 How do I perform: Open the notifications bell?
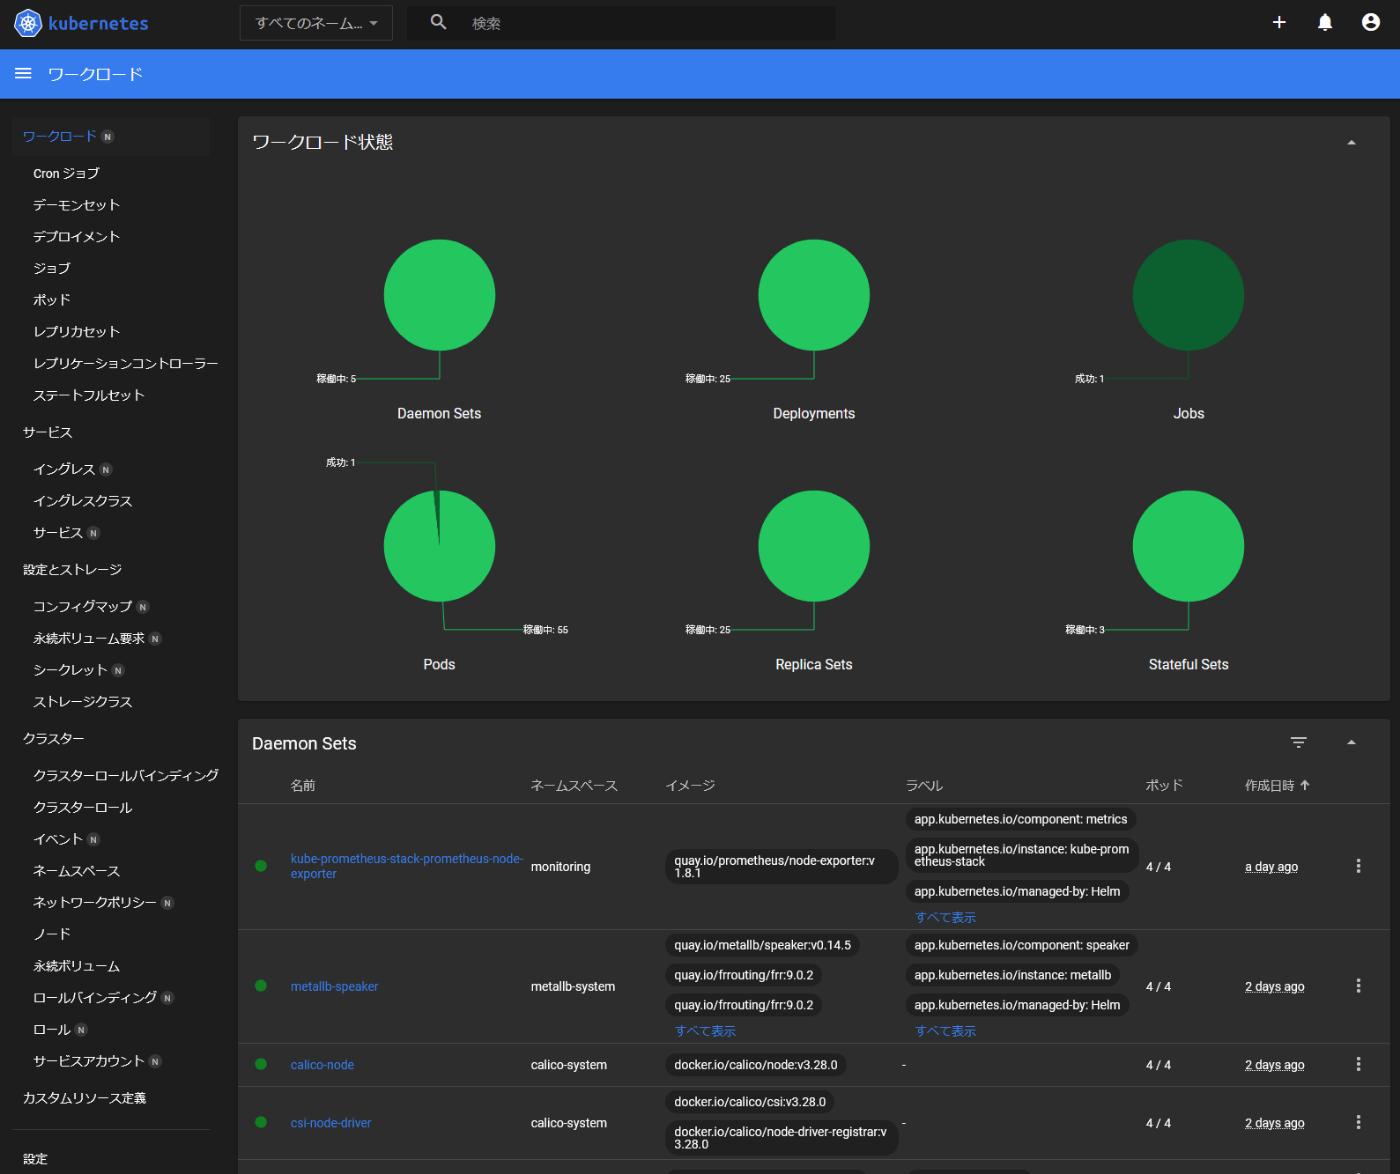(x=1325, y=22)
